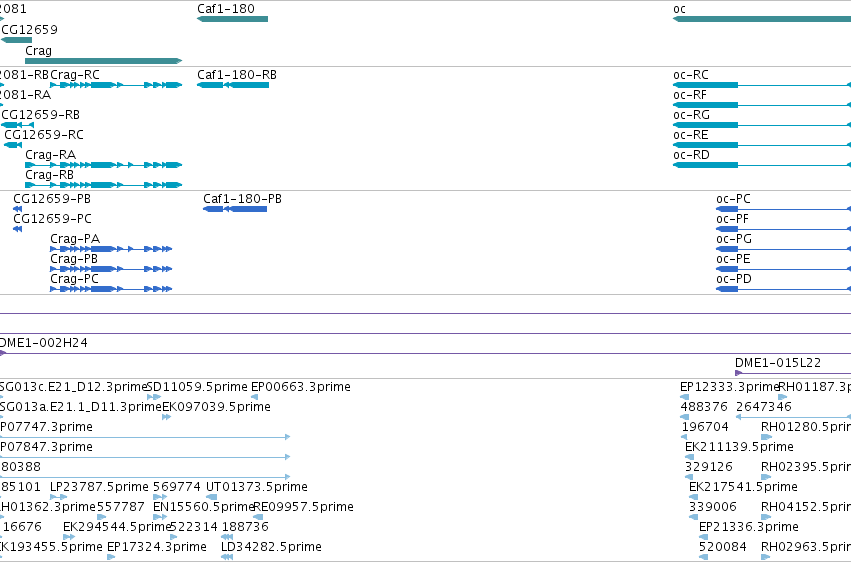Click the Crag-RB transcript feature

pos(104,185)
